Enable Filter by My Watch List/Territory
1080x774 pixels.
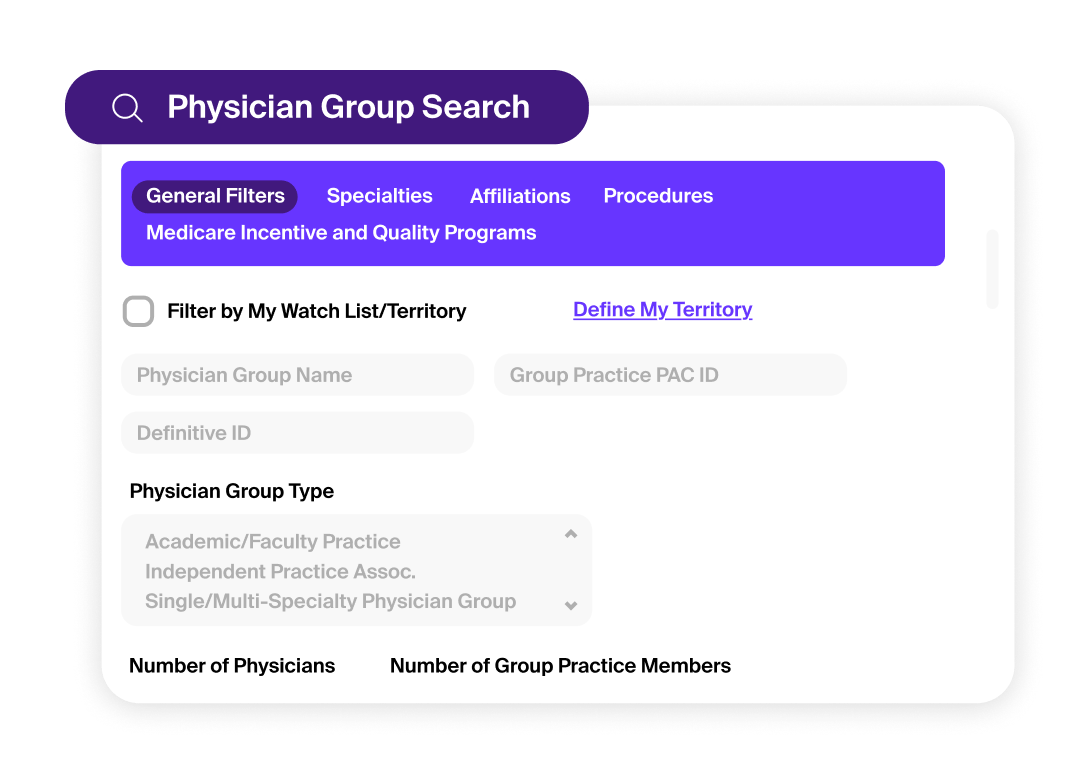click(x=138, y=311)
